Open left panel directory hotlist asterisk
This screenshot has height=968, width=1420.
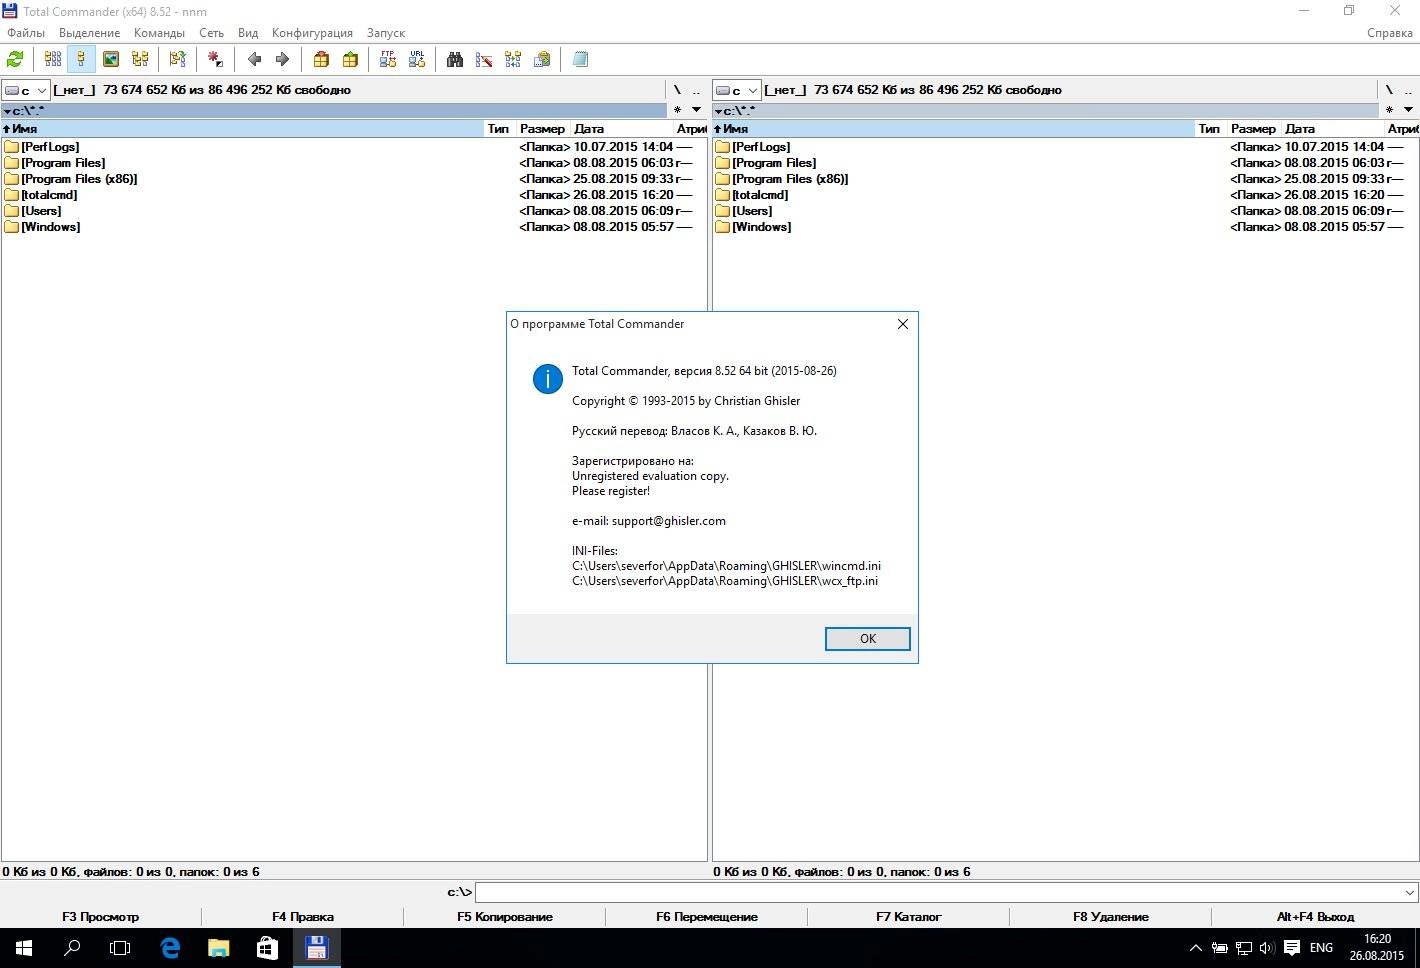point(677,110)
